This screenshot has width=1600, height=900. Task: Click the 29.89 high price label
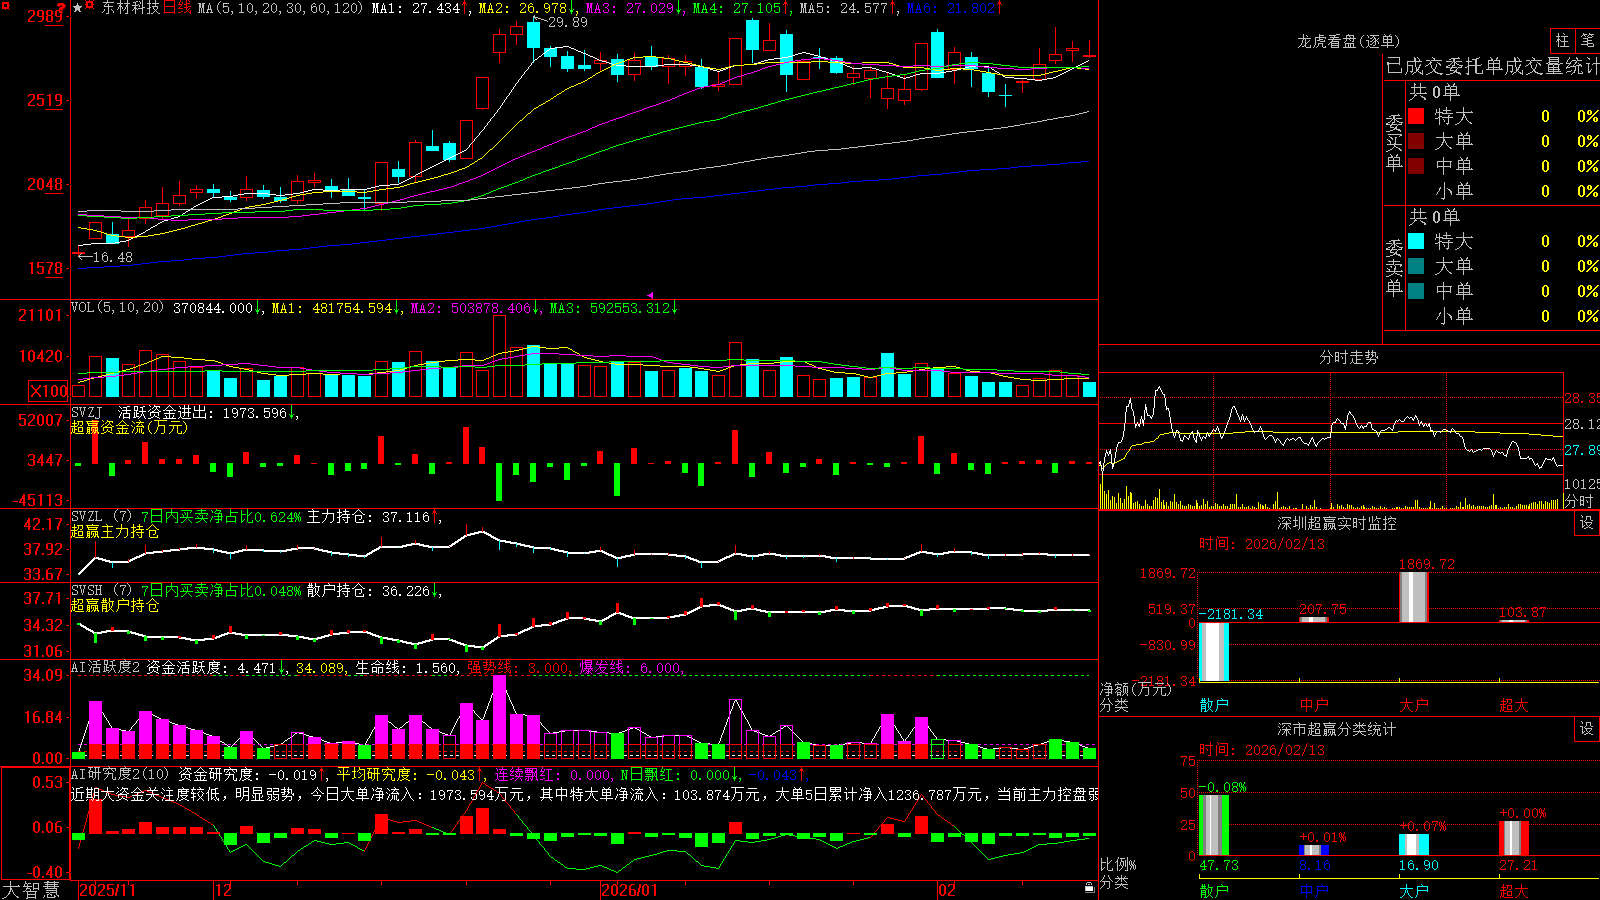click(x=567, y=22)
